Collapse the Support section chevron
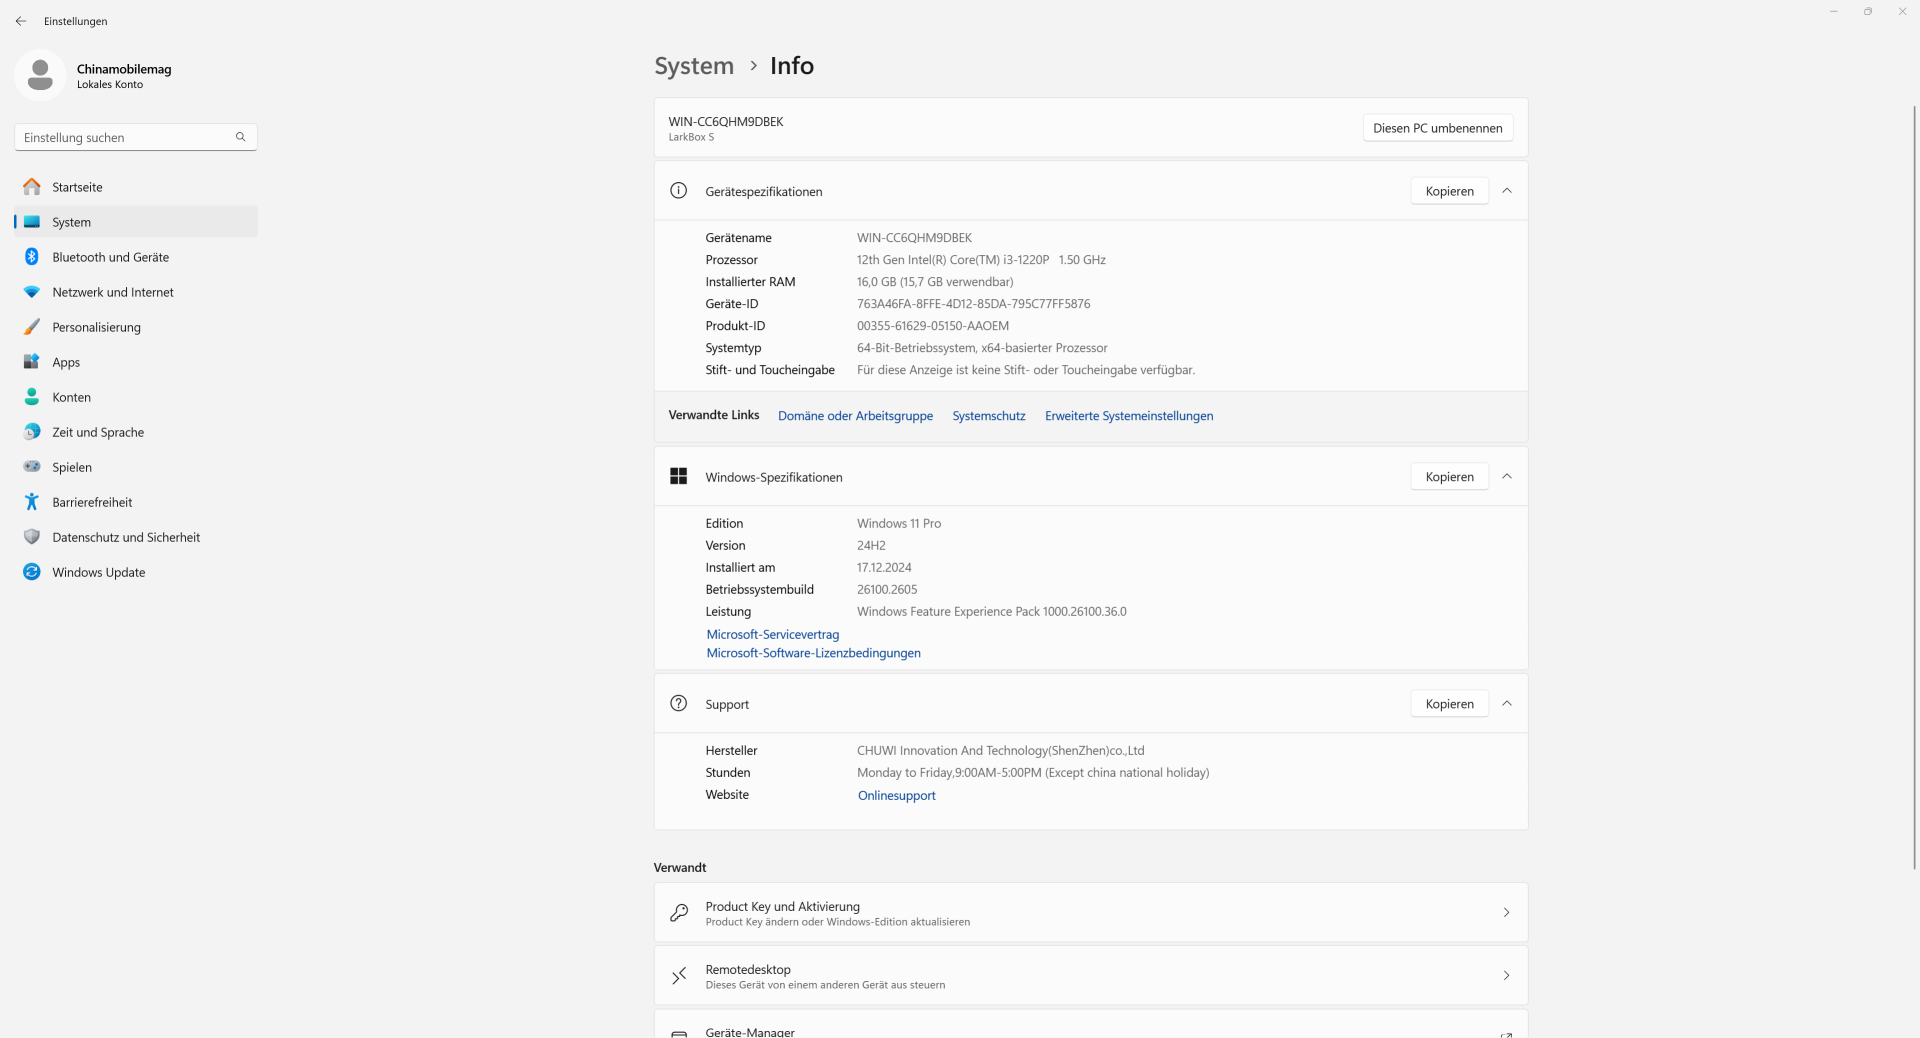 coord(1507,704)
